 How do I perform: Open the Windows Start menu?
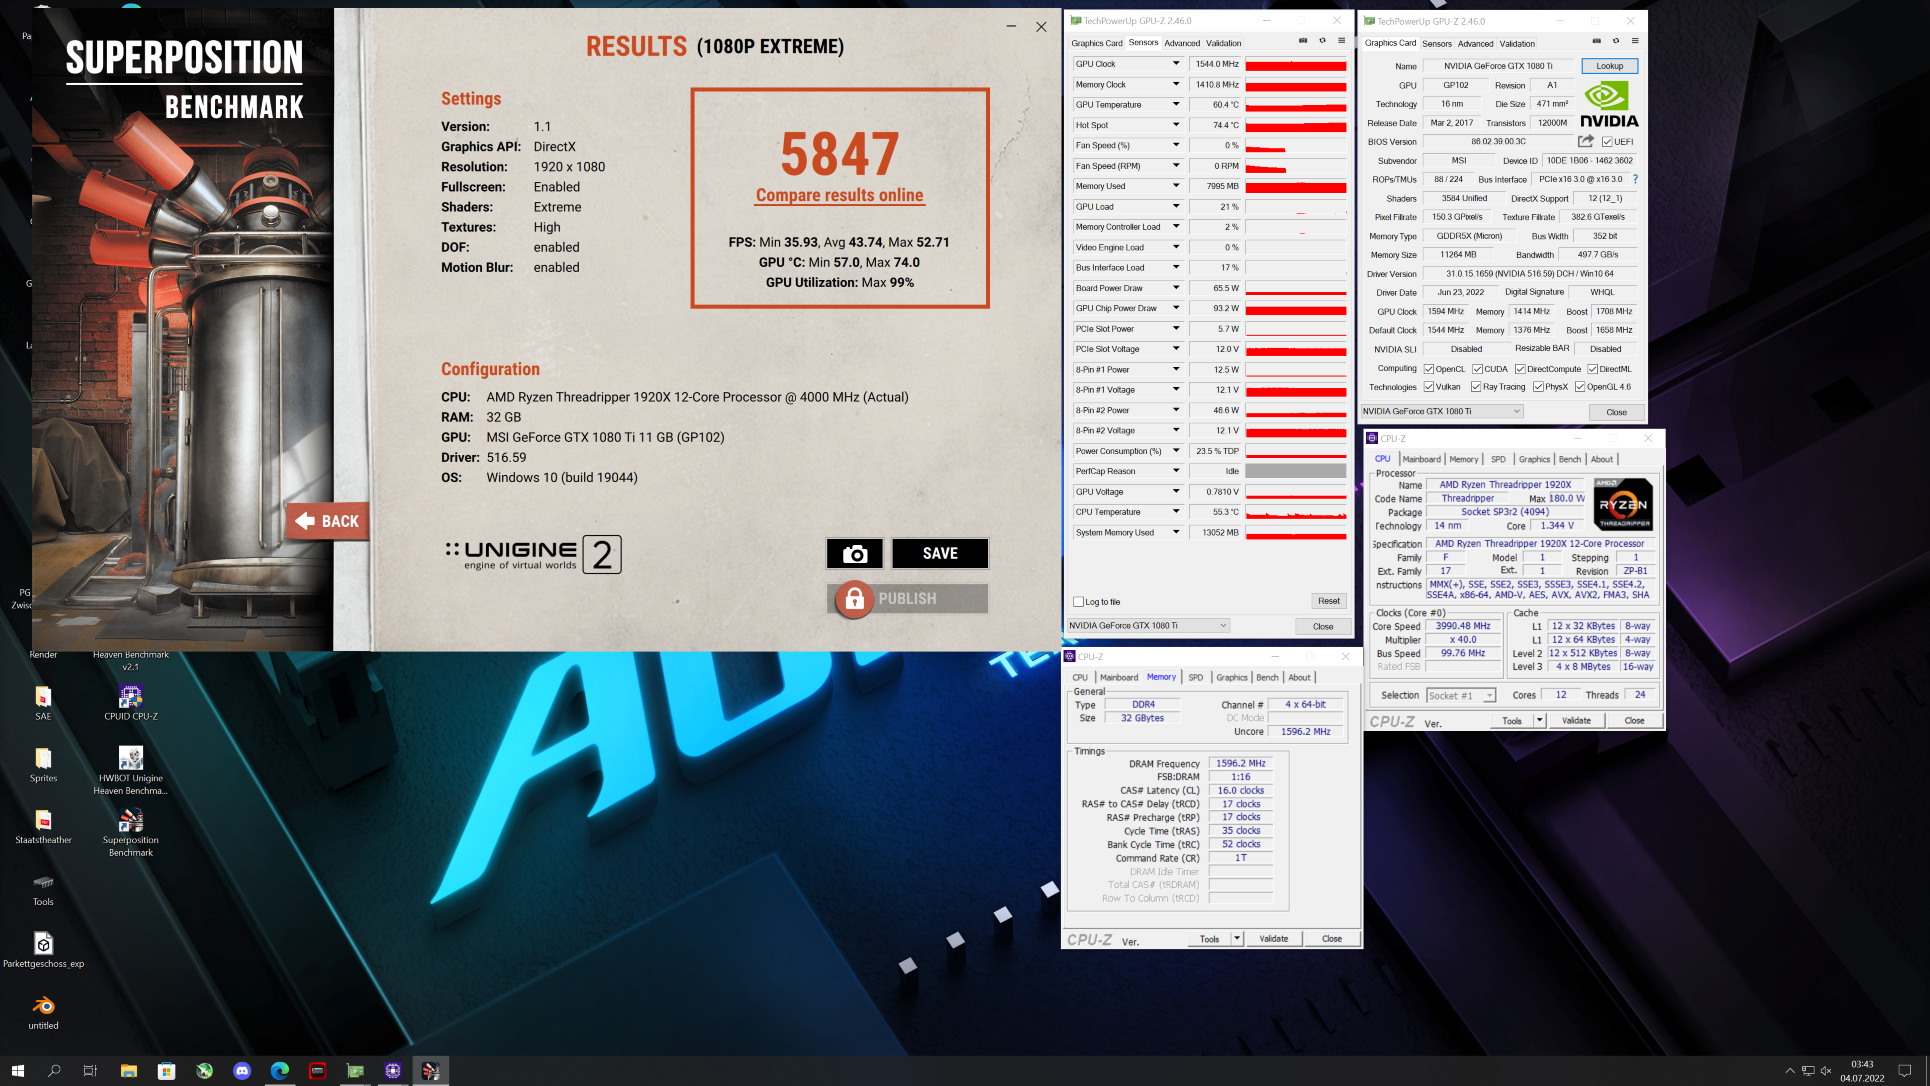point(17,1070)
